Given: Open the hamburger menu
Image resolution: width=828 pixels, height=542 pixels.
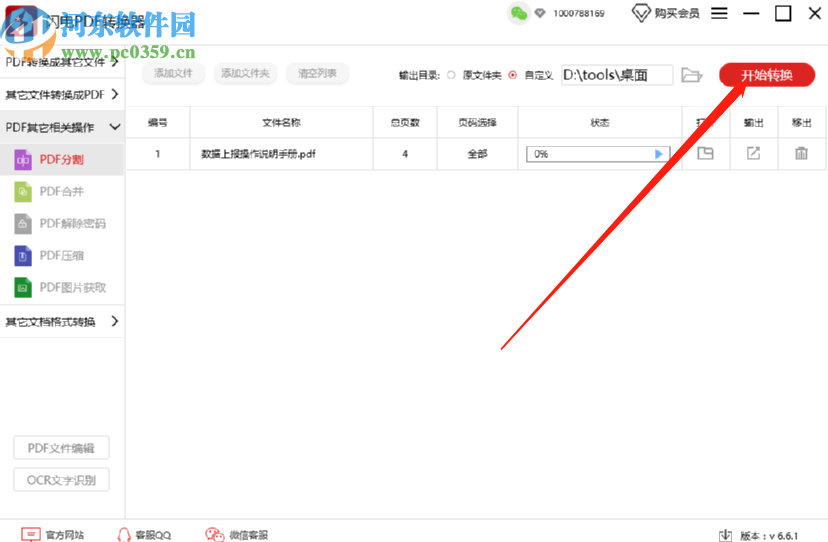Looking at the screenshot, I should 719,13.
